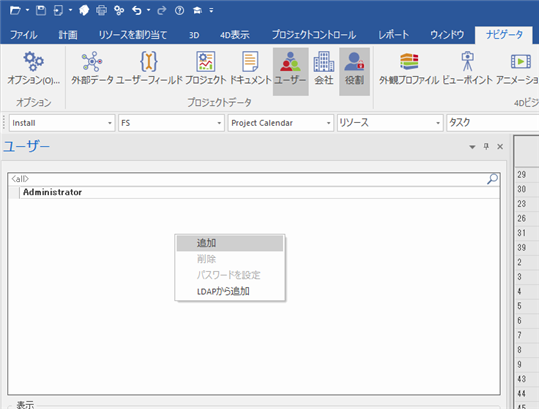Viewport: 539px width, 409px height.
Task: Switch to the プロジェクトコントロール tab
Action: click(314, 35)
